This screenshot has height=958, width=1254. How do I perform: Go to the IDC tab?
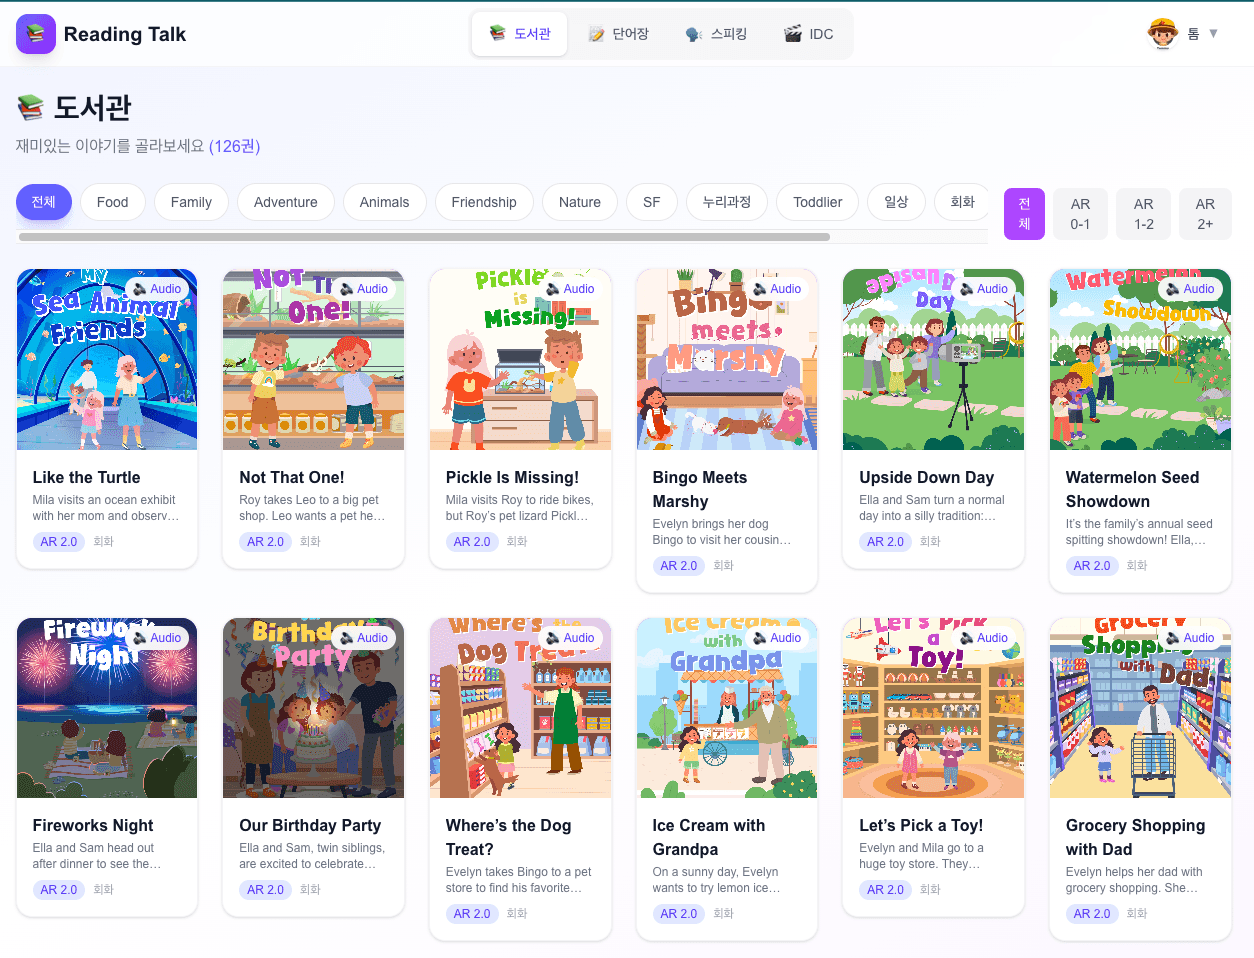pyautogui.click(x=809, y=34)
